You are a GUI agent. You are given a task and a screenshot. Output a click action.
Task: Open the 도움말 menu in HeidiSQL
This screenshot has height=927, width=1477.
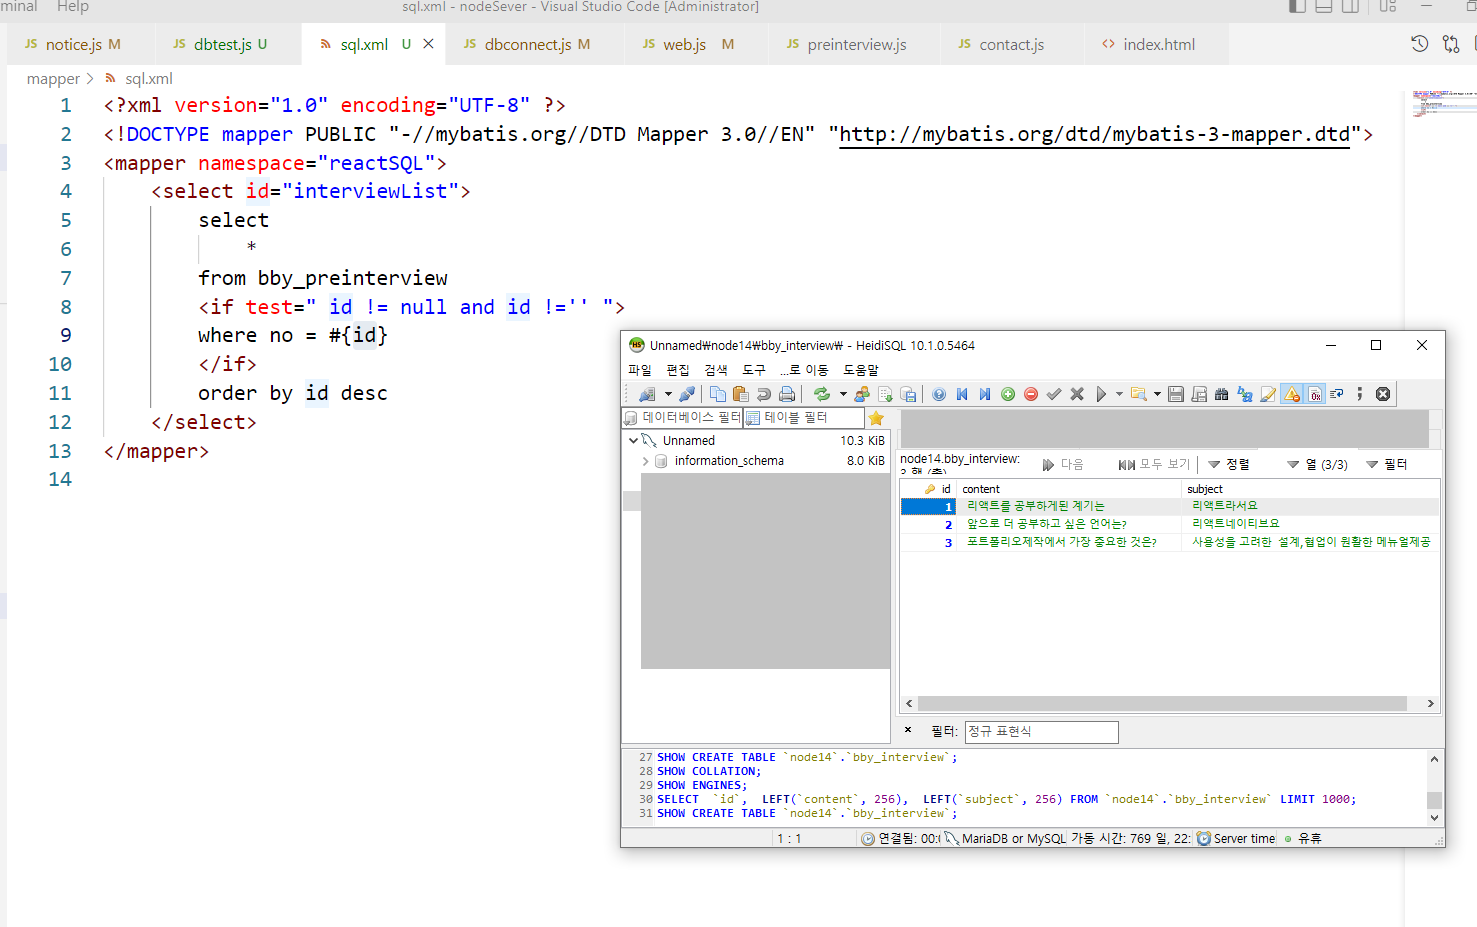pos(861,370)
